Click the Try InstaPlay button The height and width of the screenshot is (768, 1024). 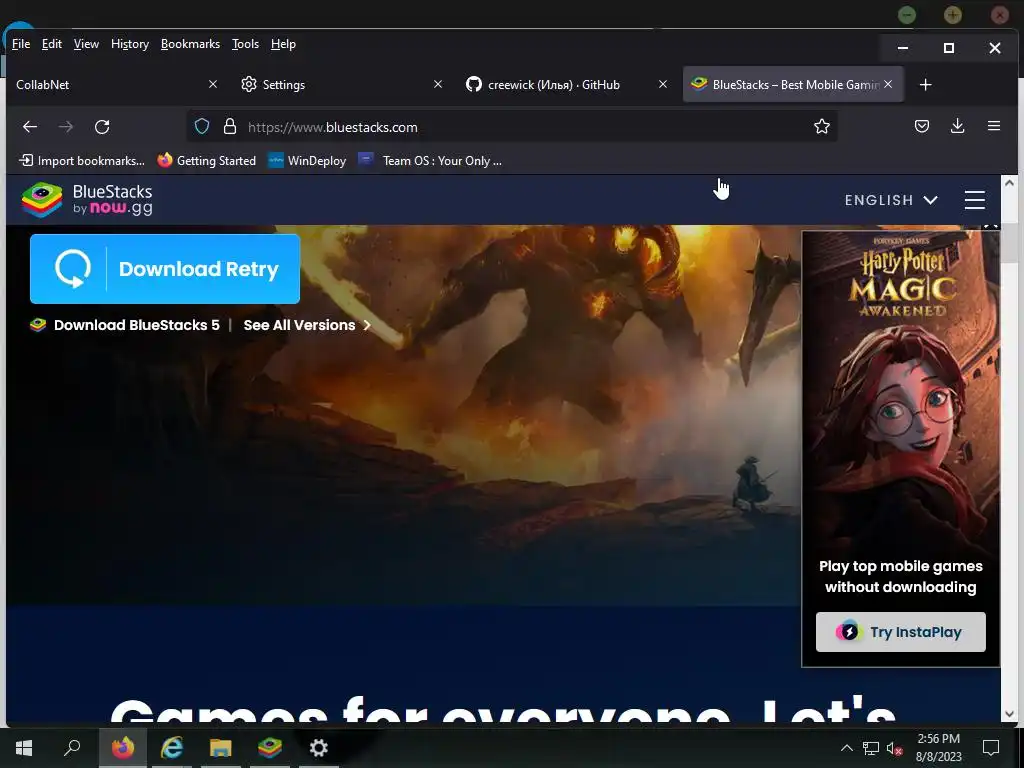pyautogui.click(x=901, y=632)
